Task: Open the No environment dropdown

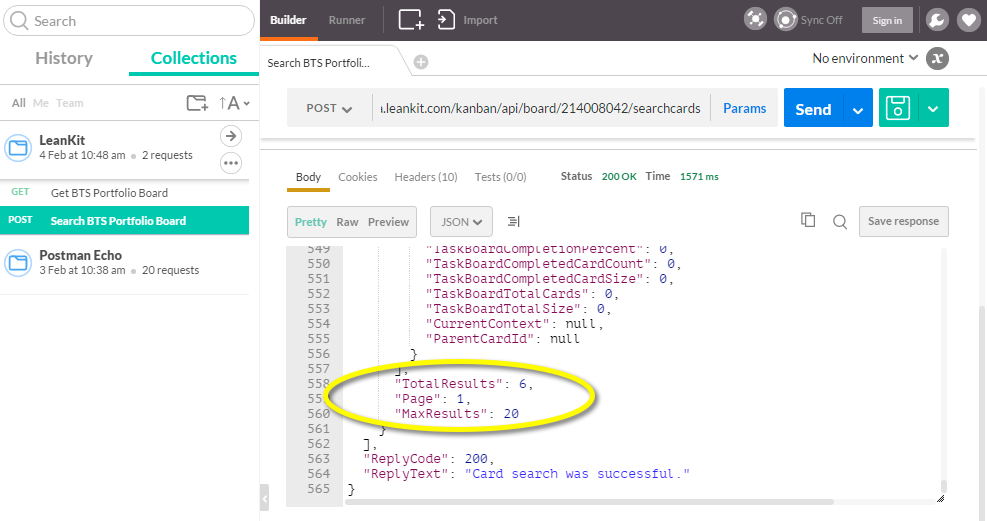Action: point(865,59)
